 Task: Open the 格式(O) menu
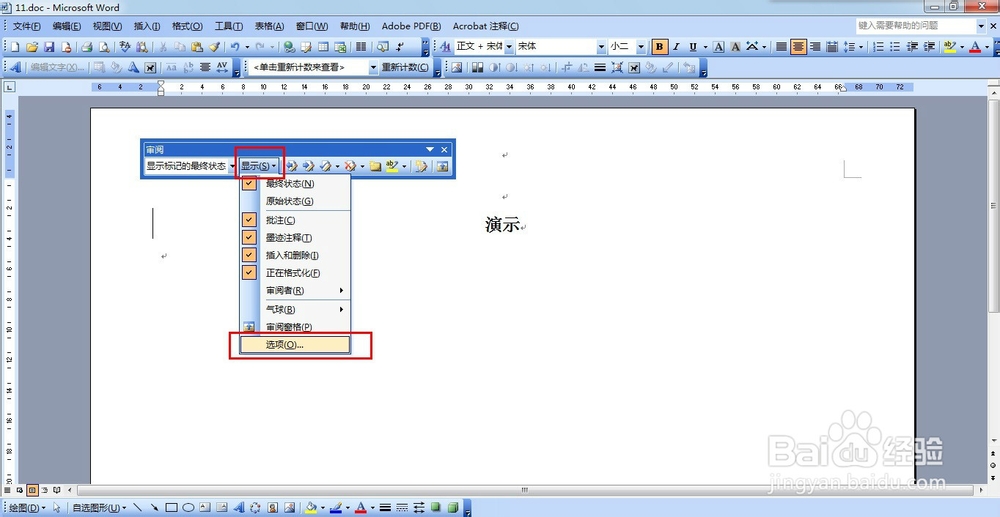[187, 26]
